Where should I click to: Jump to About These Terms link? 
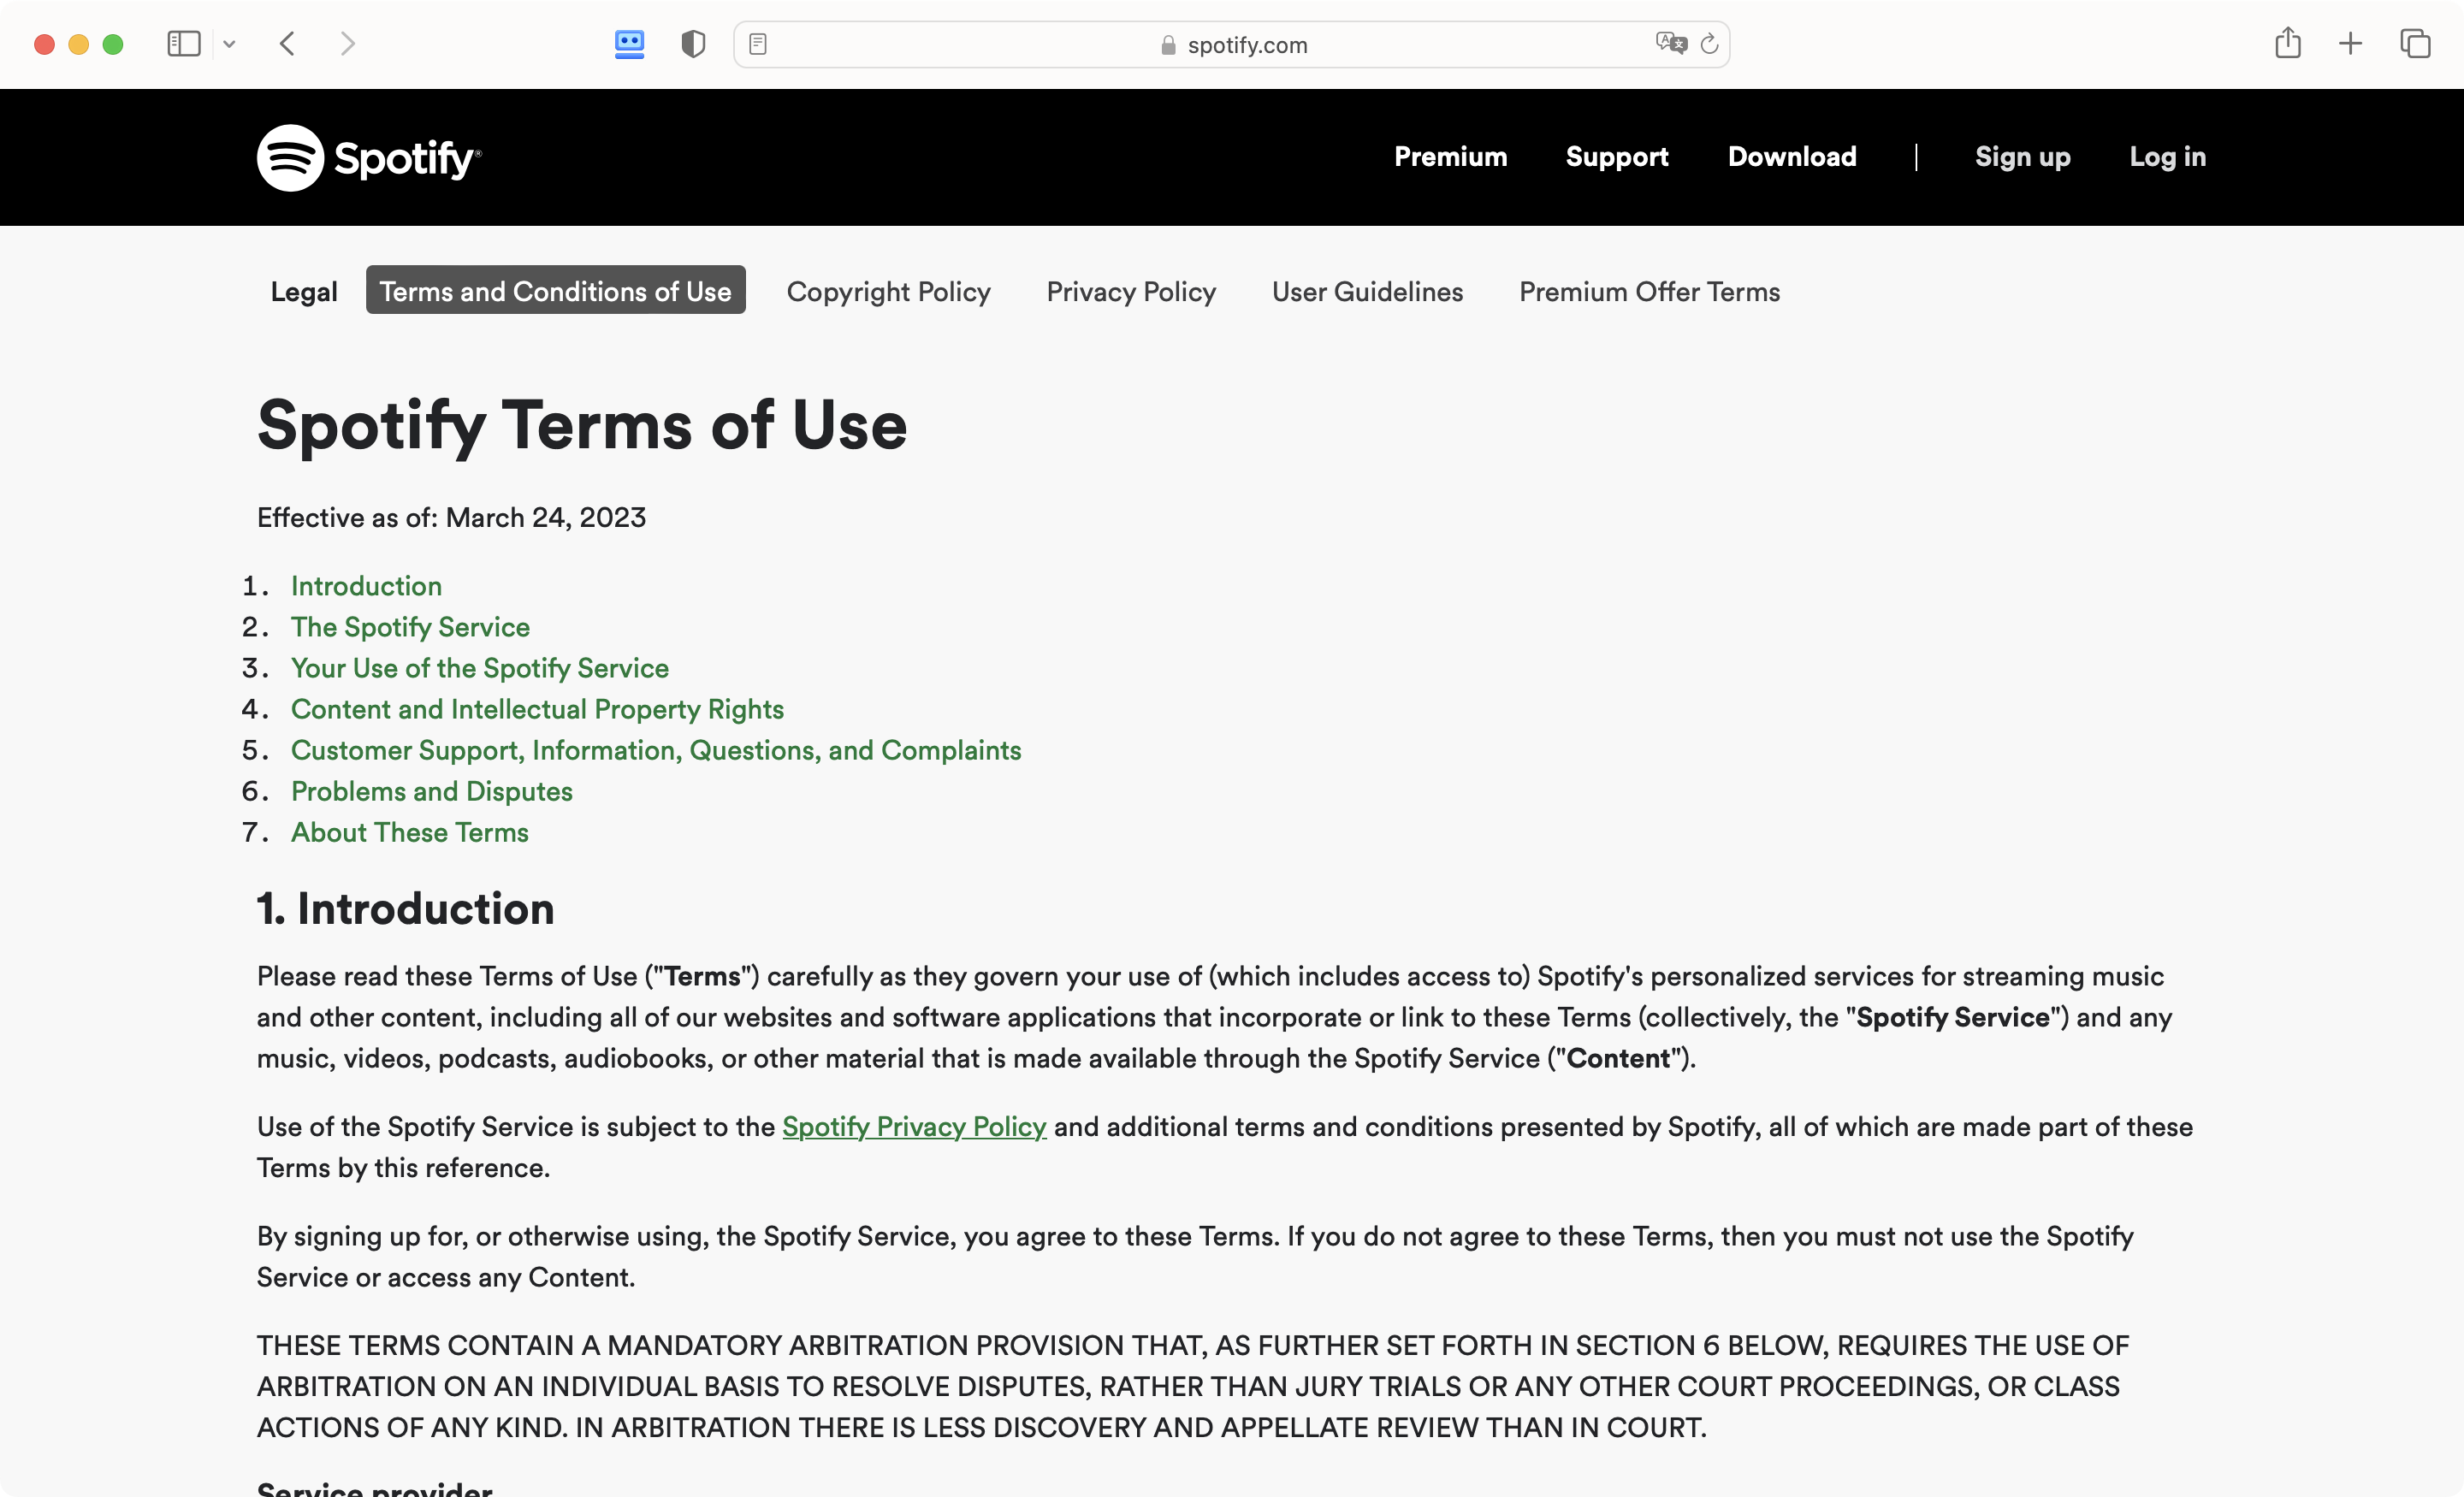410,832
